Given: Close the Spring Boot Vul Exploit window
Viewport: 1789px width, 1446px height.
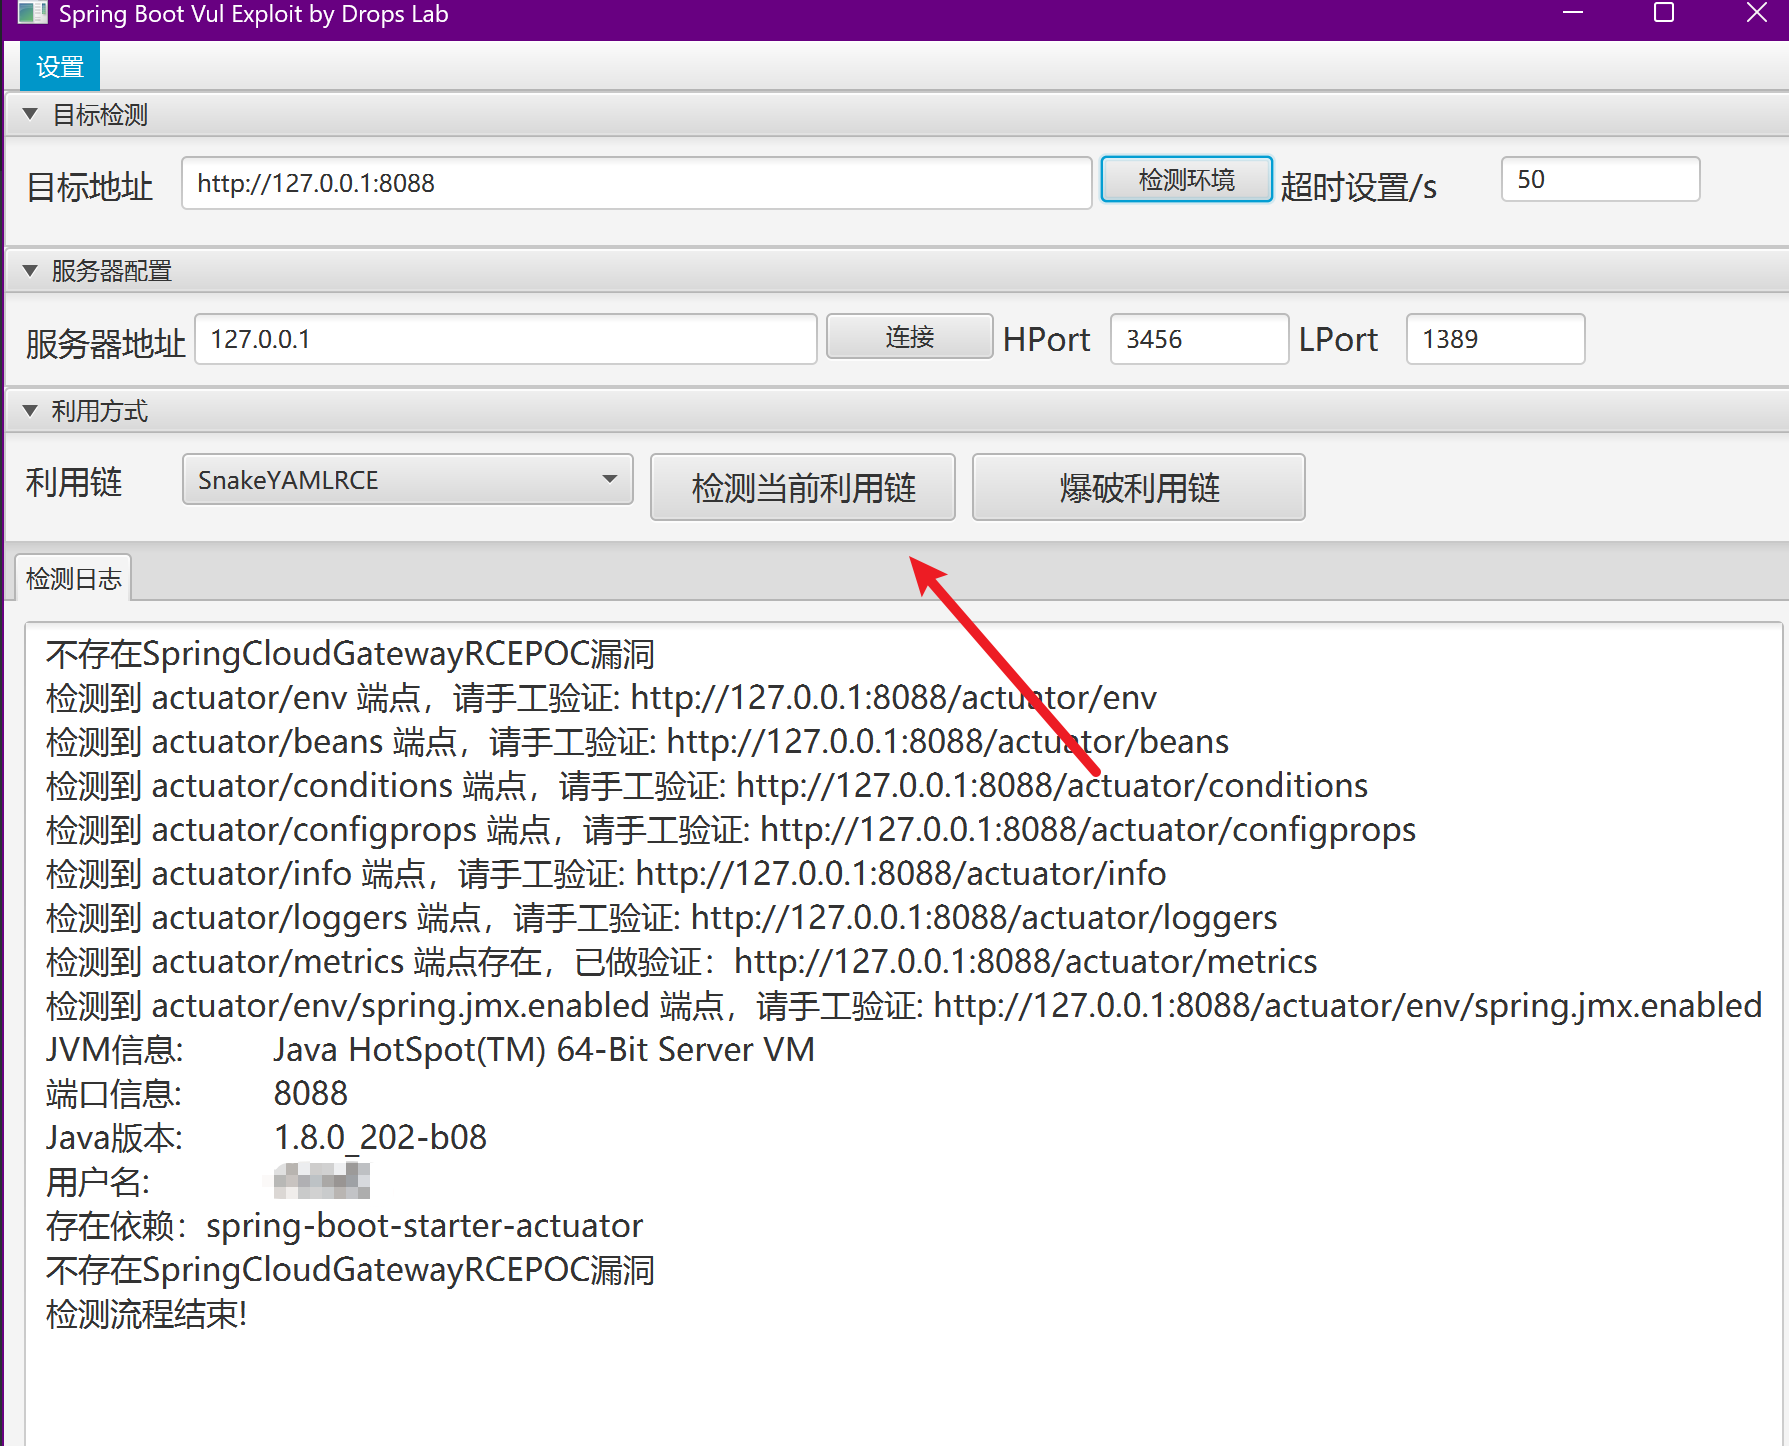Looking at the screenshot, I should coord(1756,13).
